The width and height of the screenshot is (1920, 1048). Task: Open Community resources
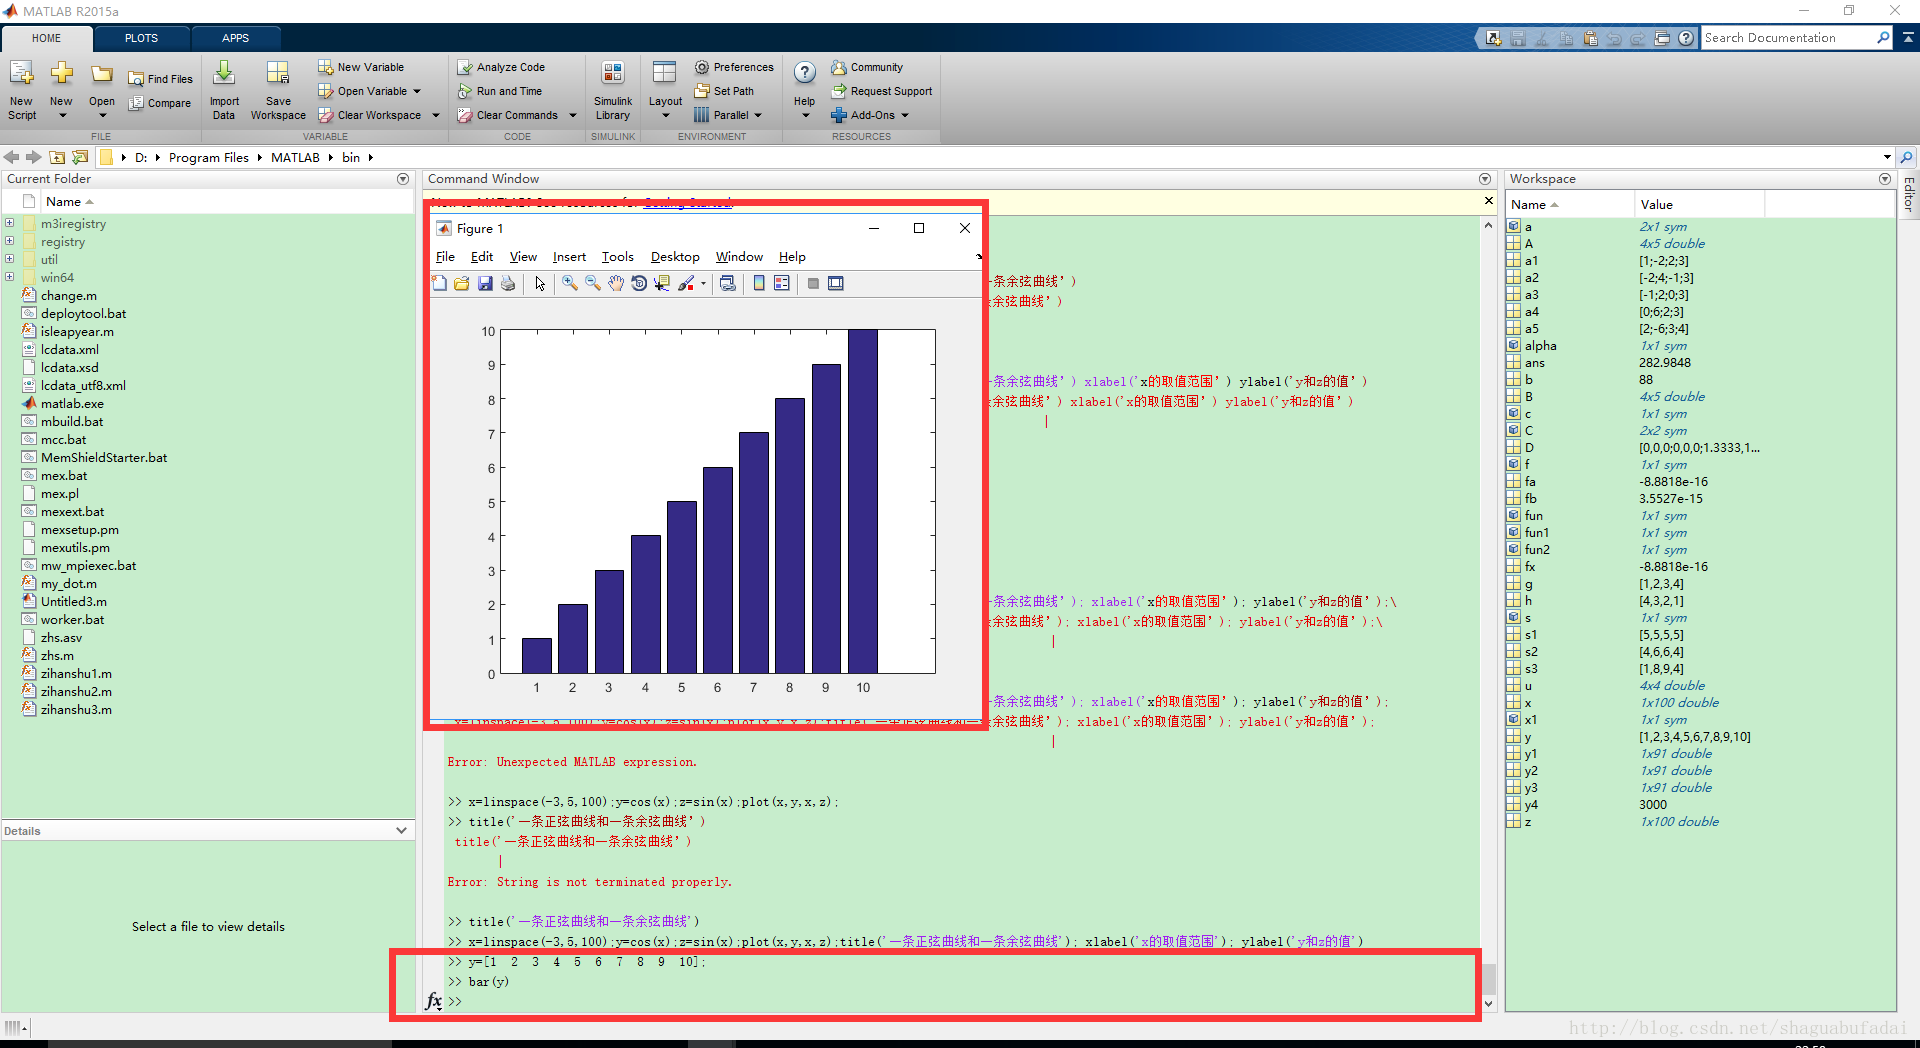867,67
